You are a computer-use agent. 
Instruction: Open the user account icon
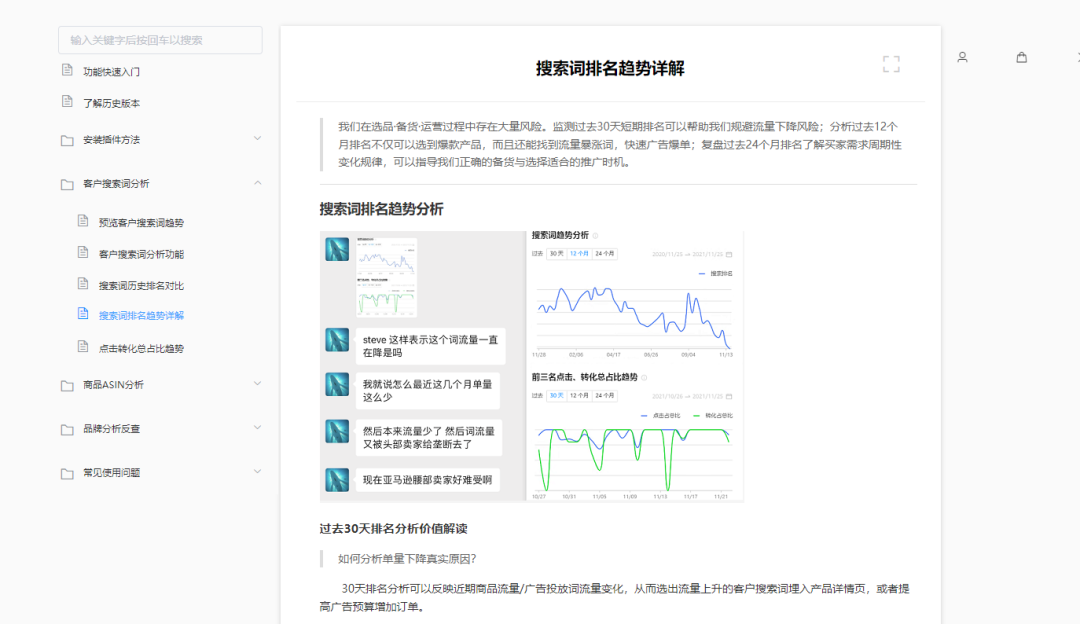[962, 57]
